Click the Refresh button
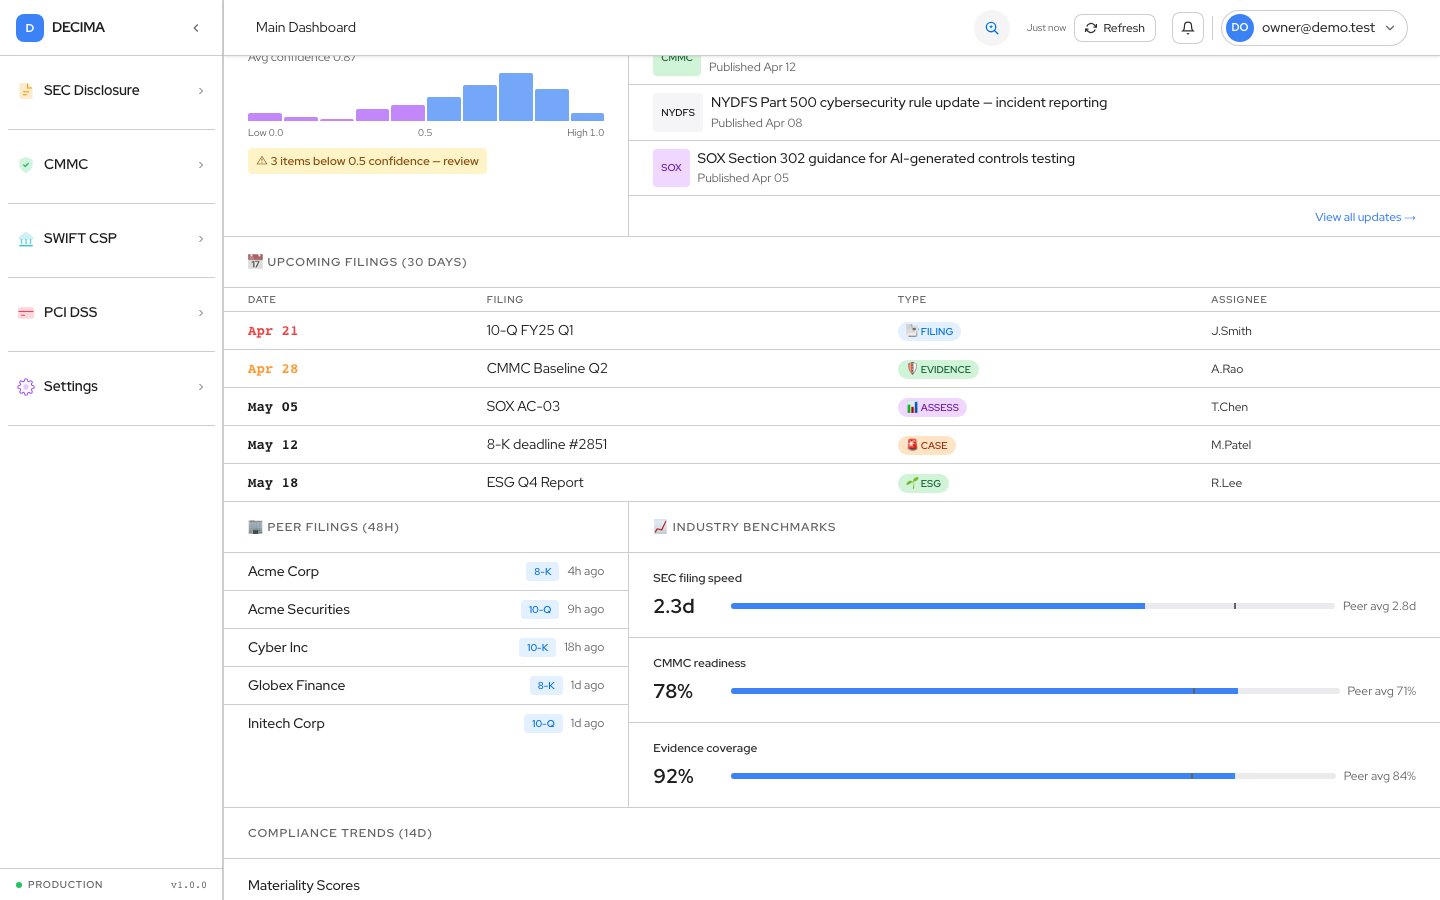Viewport: 1440px width, 900px height. [x=1115, y=28]
